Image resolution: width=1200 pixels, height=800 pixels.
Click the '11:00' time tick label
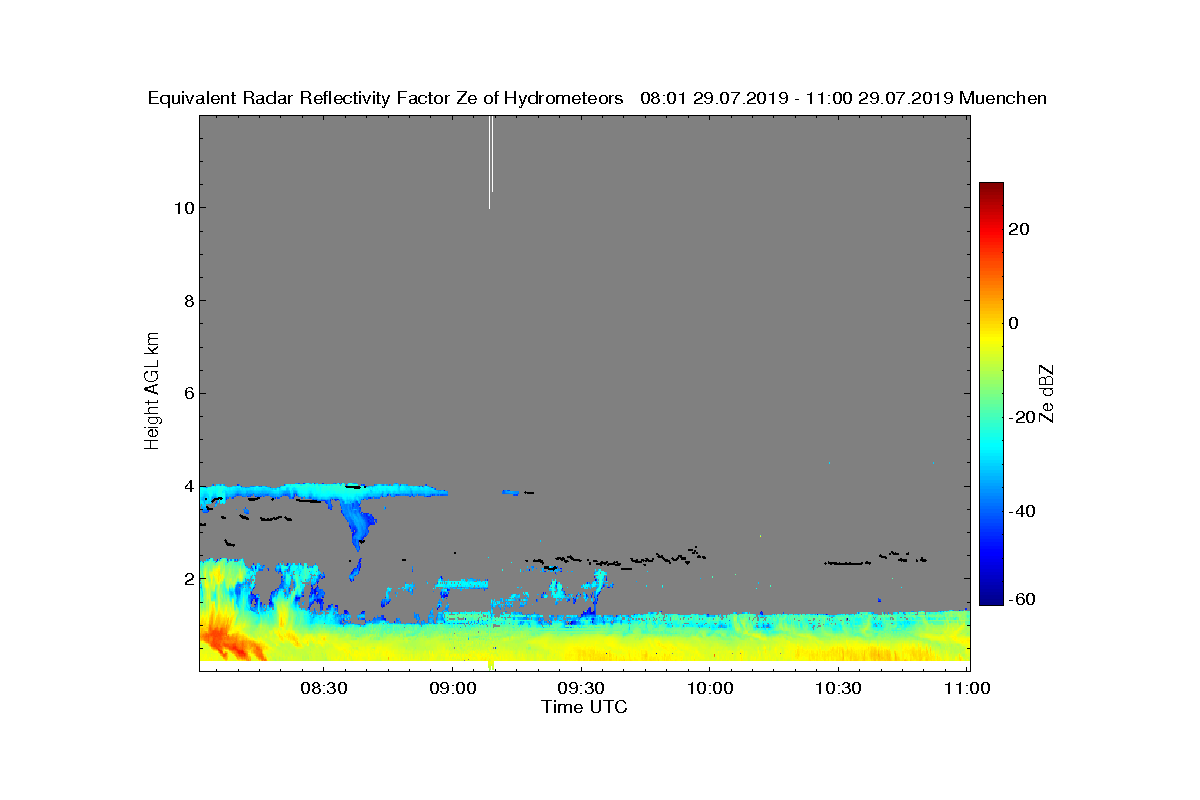[967, 689]
